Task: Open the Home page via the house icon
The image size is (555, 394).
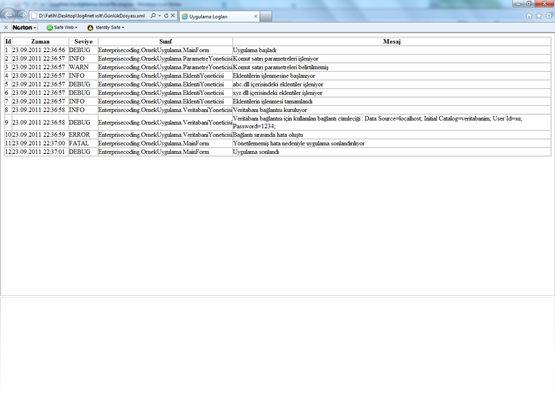Action: click(529, 16)
